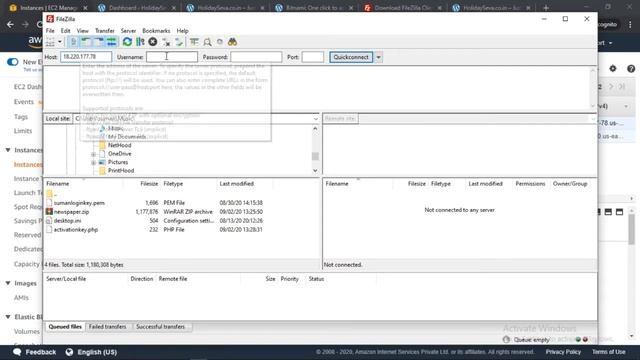This screenshot has height=360, width=640.
Task: Toggle transfer queue display icon
Action: (111, 42)
